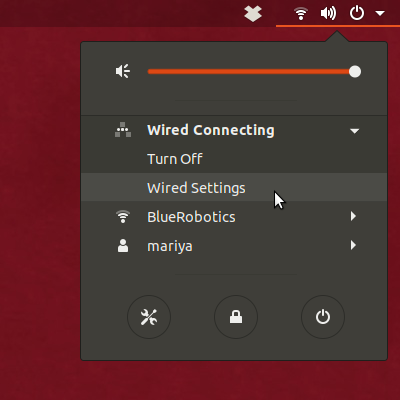
Task: Click the volume speaker icon in top bar
Action: [x=328, y=14]
